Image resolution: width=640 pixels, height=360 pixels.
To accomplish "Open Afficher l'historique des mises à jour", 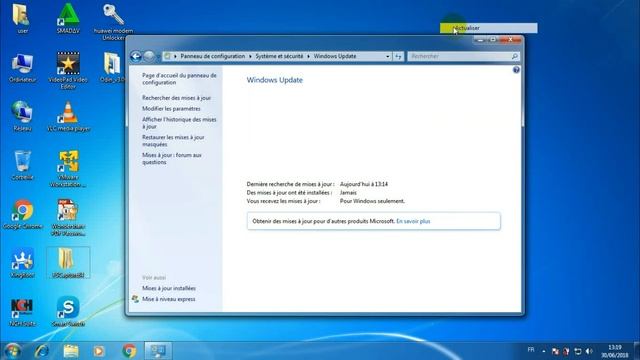I will click(x=179, y=123).
